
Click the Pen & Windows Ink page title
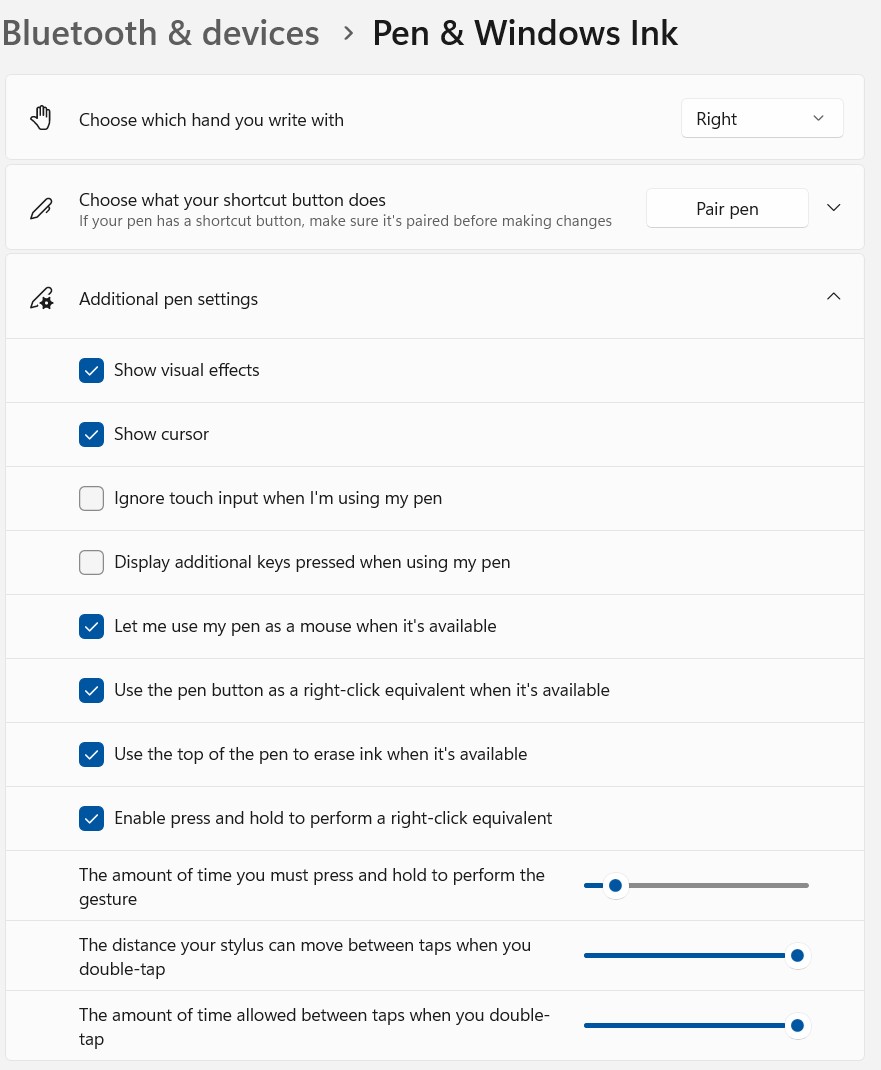tap(525, 34)
